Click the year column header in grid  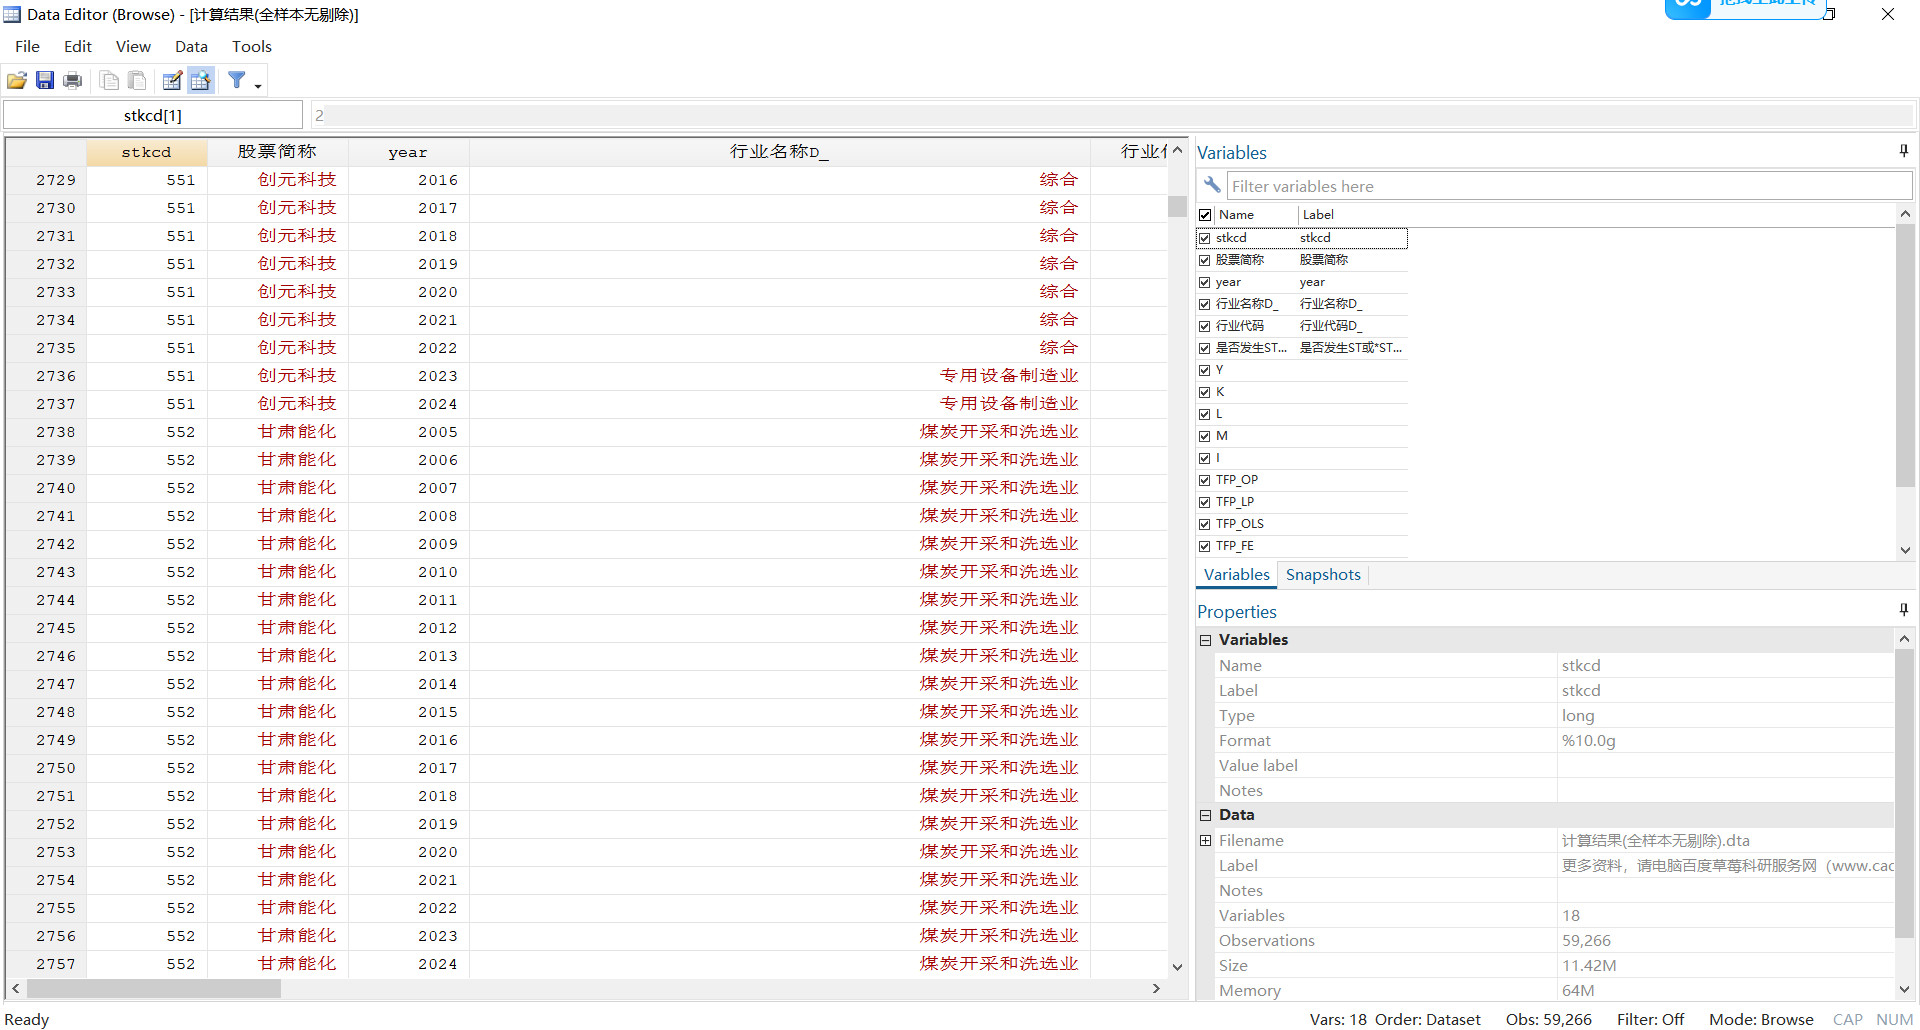[x=408, y=152]
